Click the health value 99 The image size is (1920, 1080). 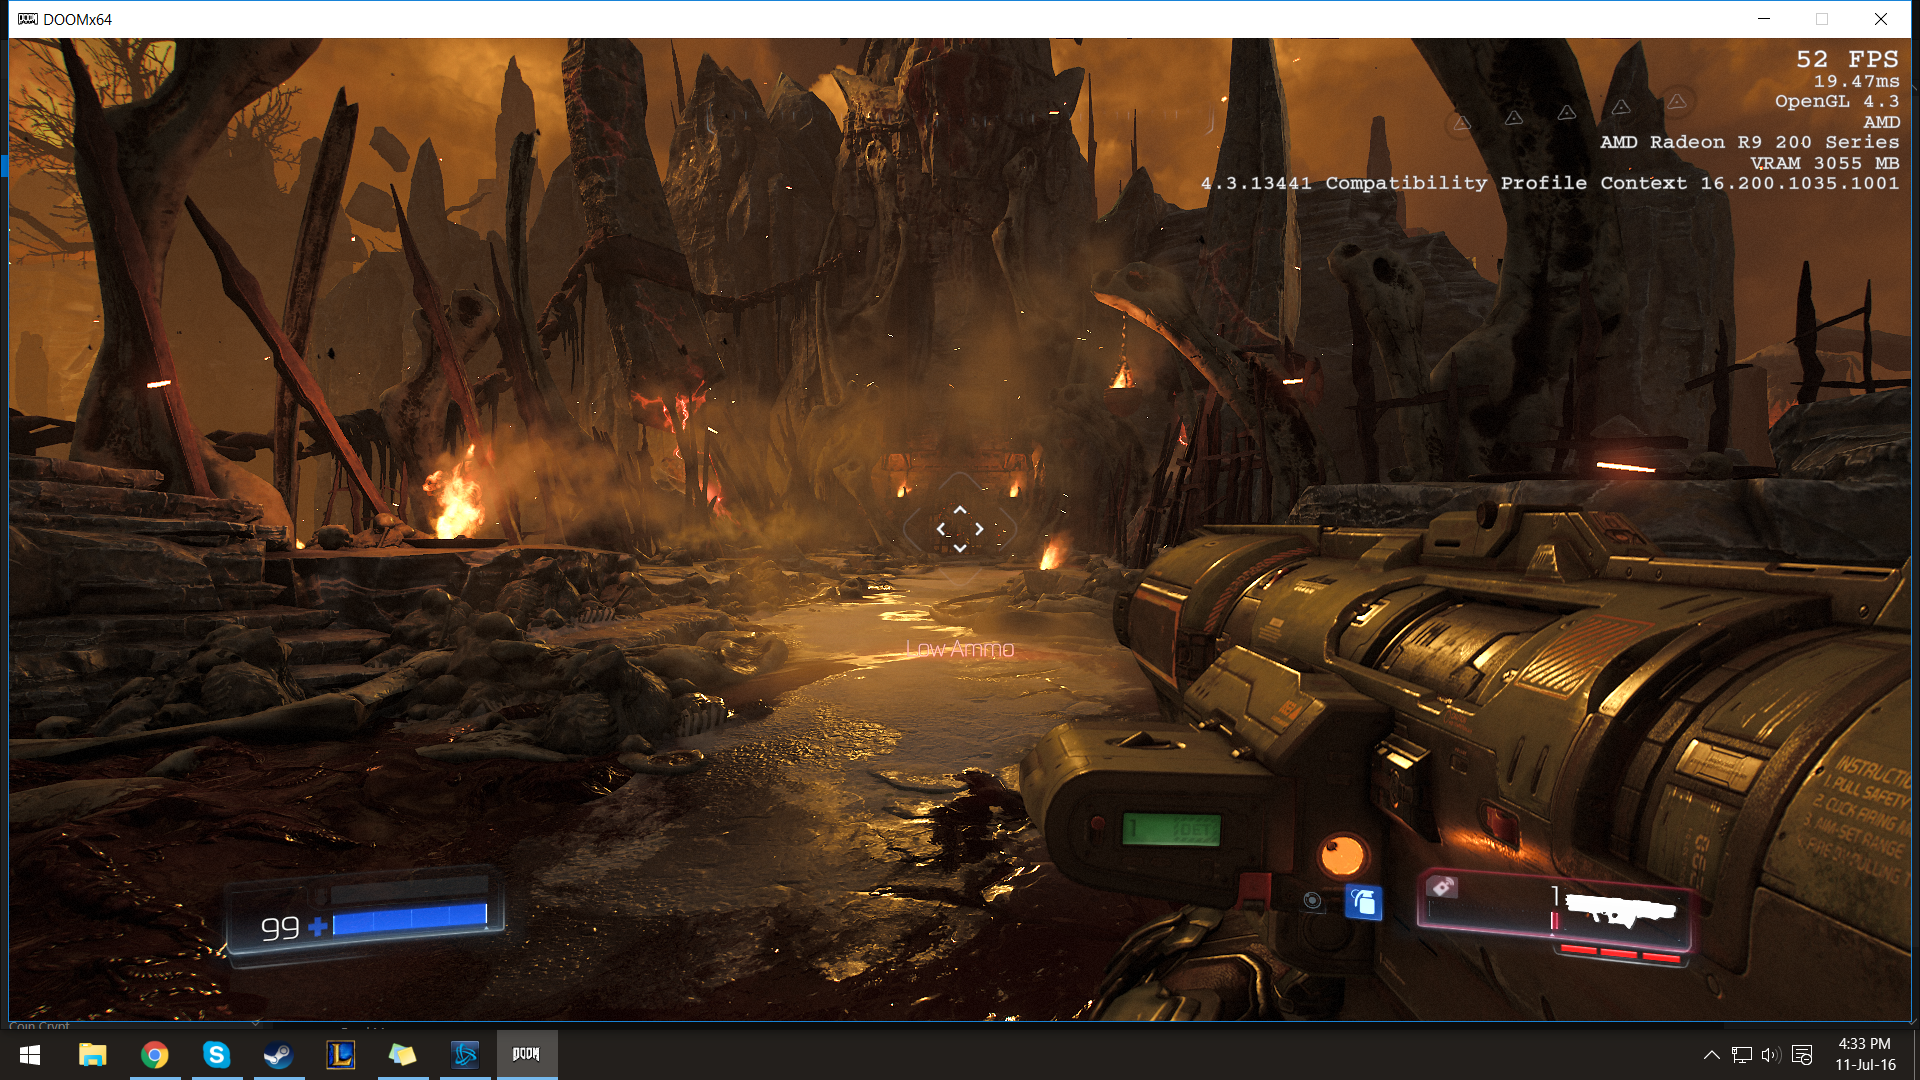point(280,929)
